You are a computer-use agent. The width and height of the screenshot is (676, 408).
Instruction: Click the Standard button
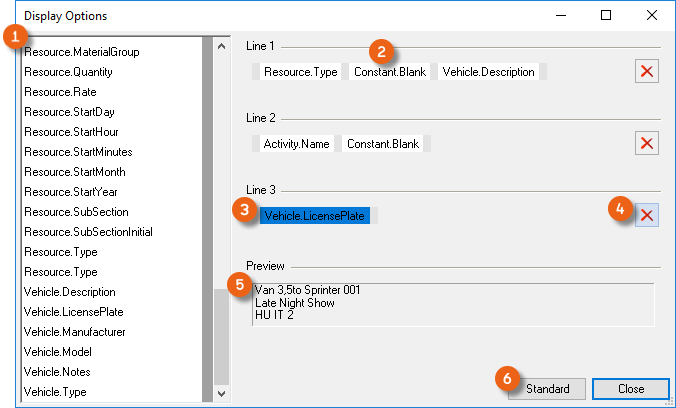click(x=546, y=389)
